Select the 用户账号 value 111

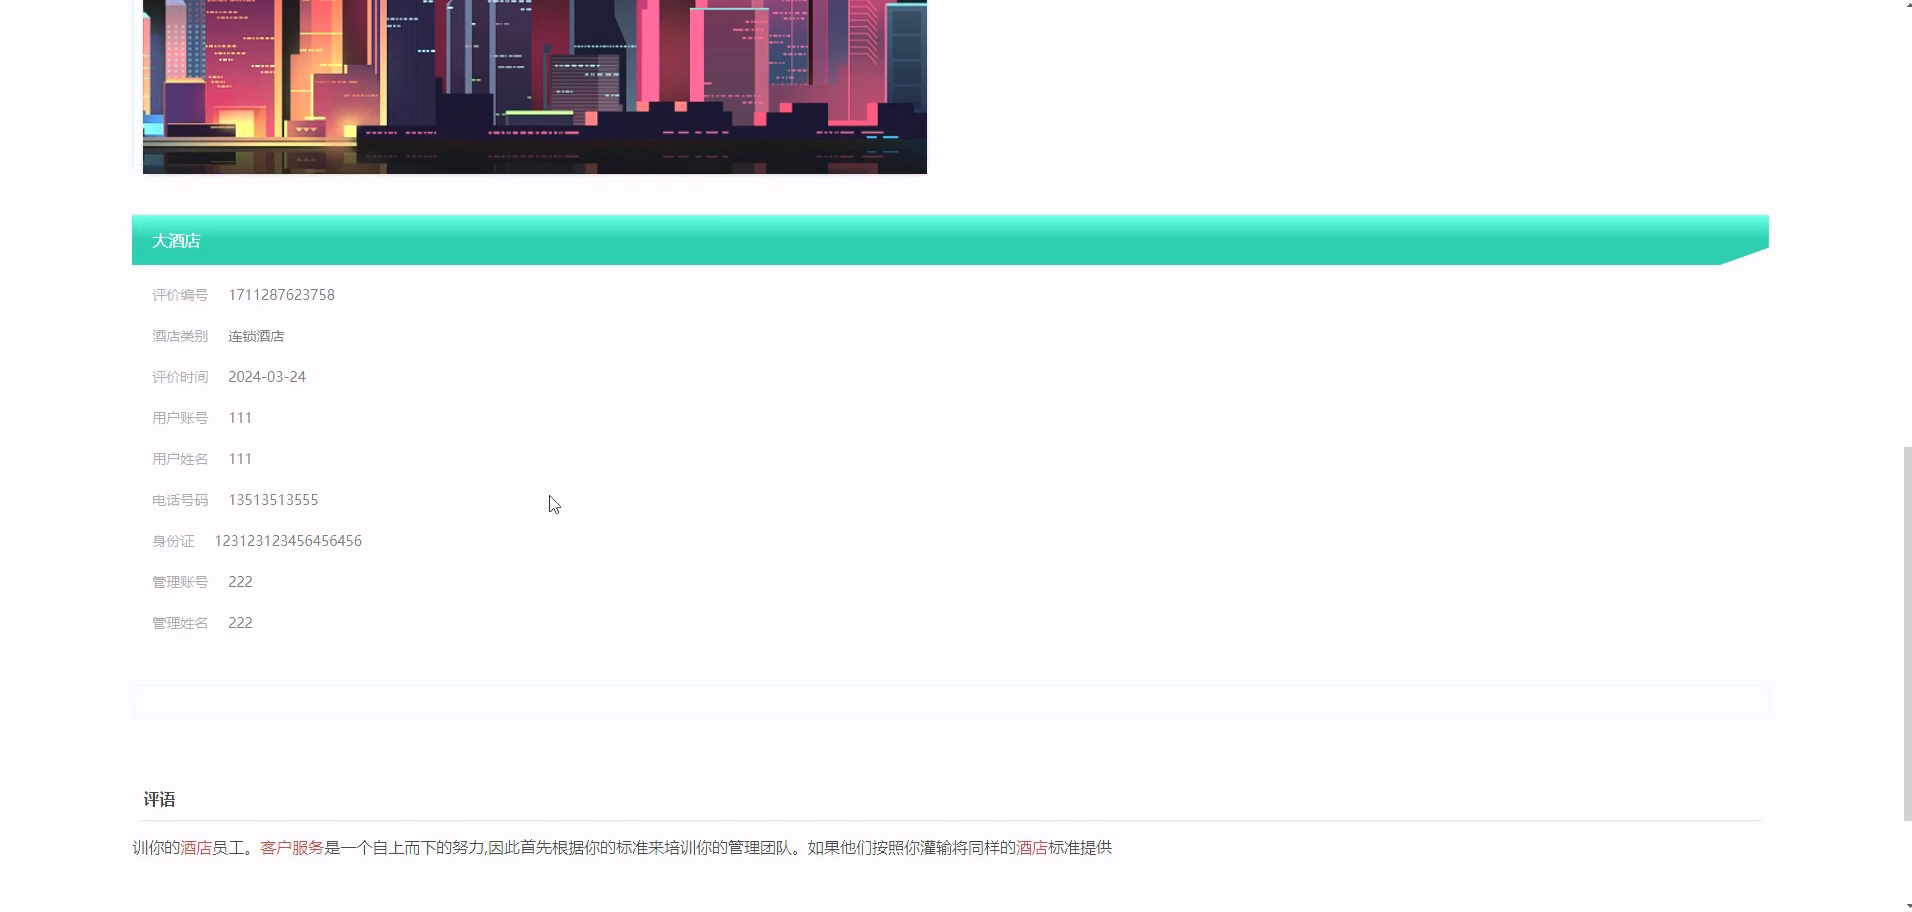point(240,417)
